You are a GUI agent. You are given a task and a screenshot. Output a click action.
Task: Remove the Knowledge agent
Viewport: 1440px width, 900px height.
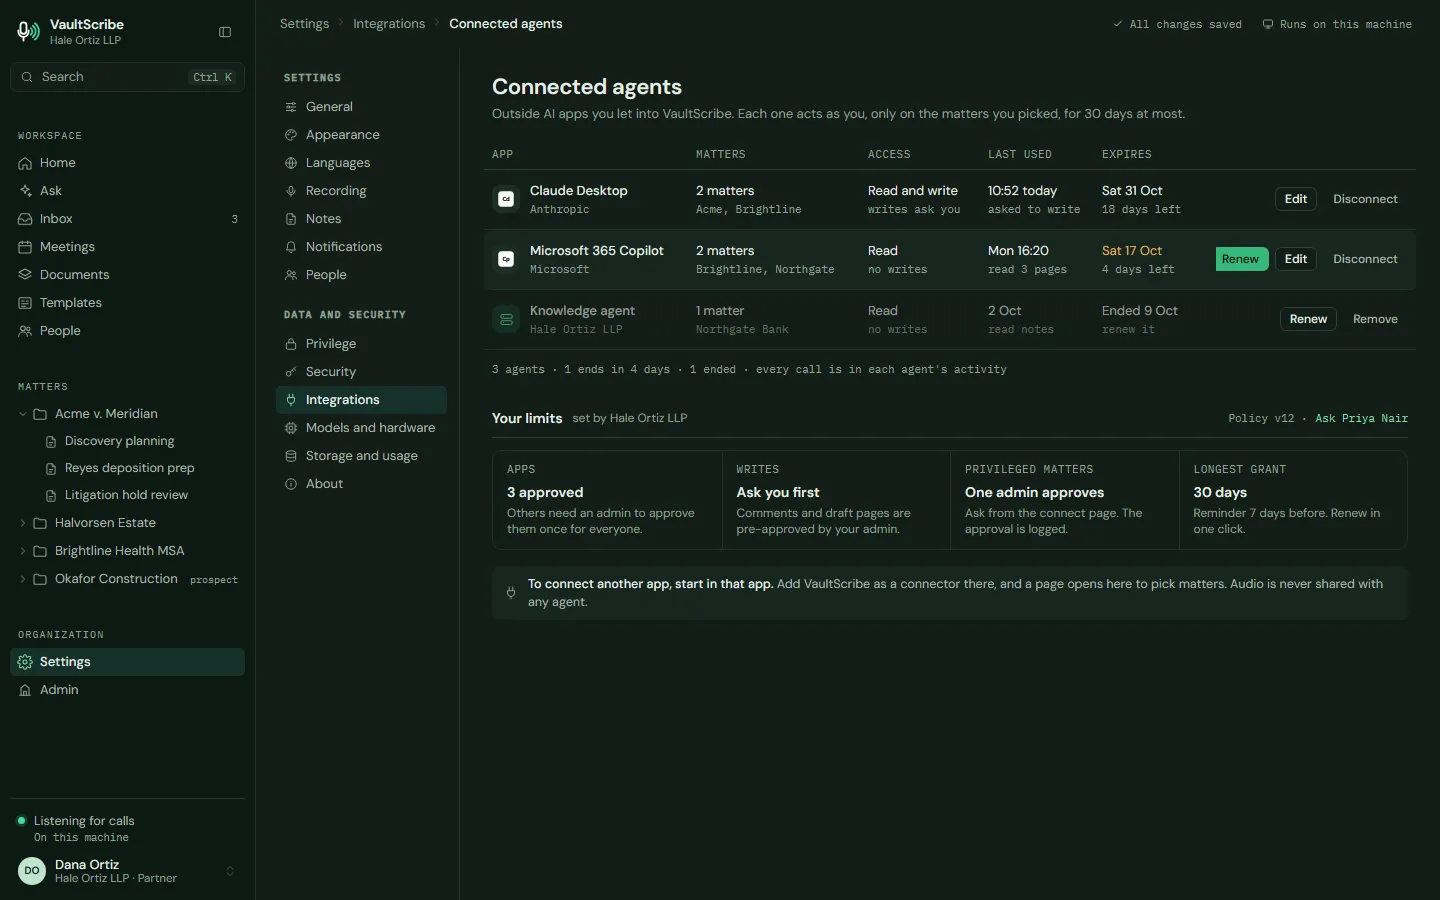pos(1375,319)
